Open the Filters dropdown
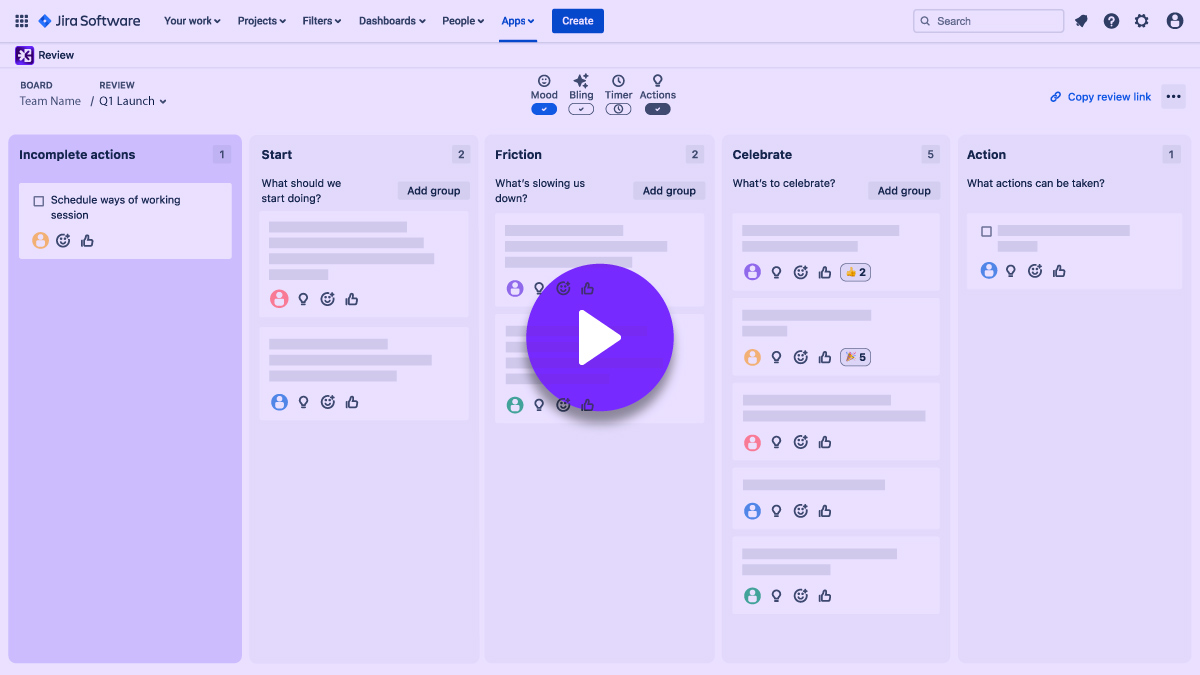Image resolution: width=1200 pixels, height=675 pixels. 321,20
